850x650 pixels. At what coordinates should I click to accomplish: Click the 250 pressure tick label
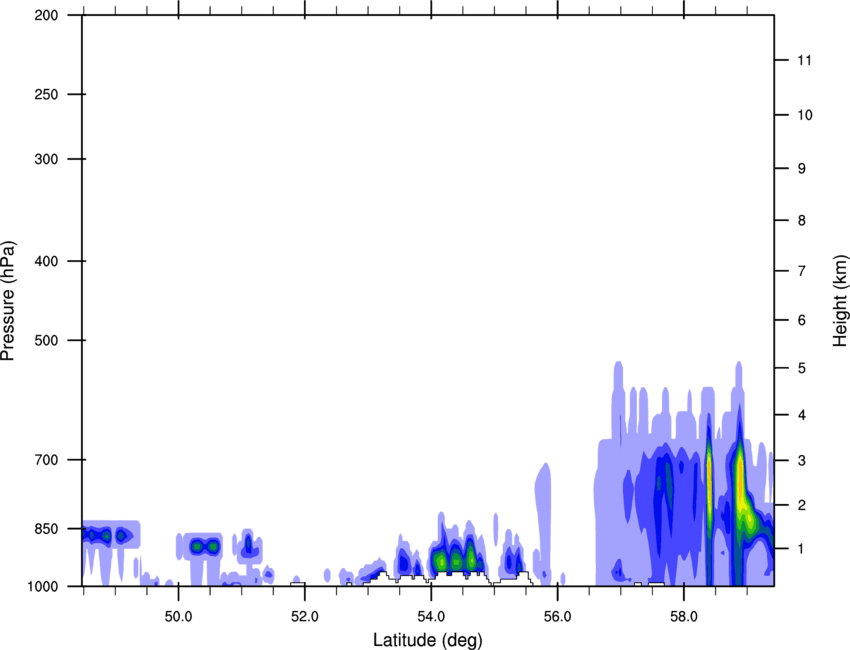click(46, 94)
